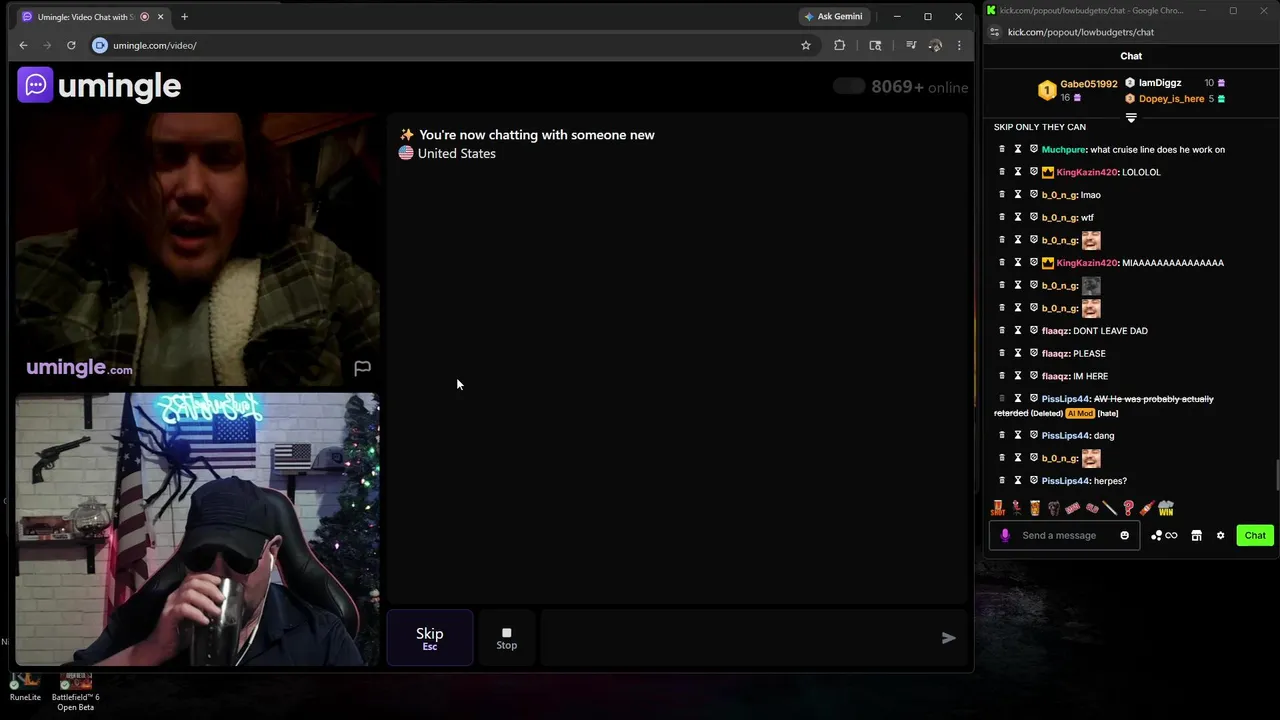Click username flaaqz on PLEASE message
This screenshot has height=720, width=1280.
tap(1055, 353)
